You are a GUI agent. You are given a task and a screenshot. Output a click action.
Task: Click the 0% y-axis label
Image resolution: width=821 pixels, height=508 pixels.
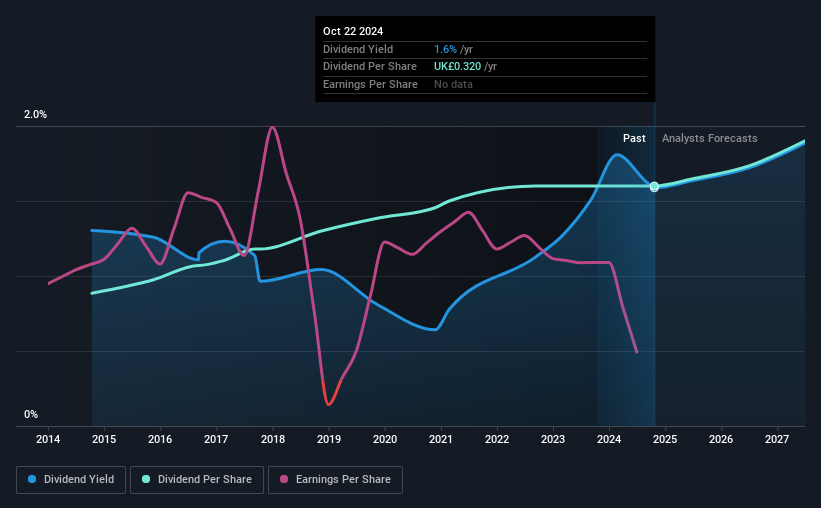click(x=31, y=414)
